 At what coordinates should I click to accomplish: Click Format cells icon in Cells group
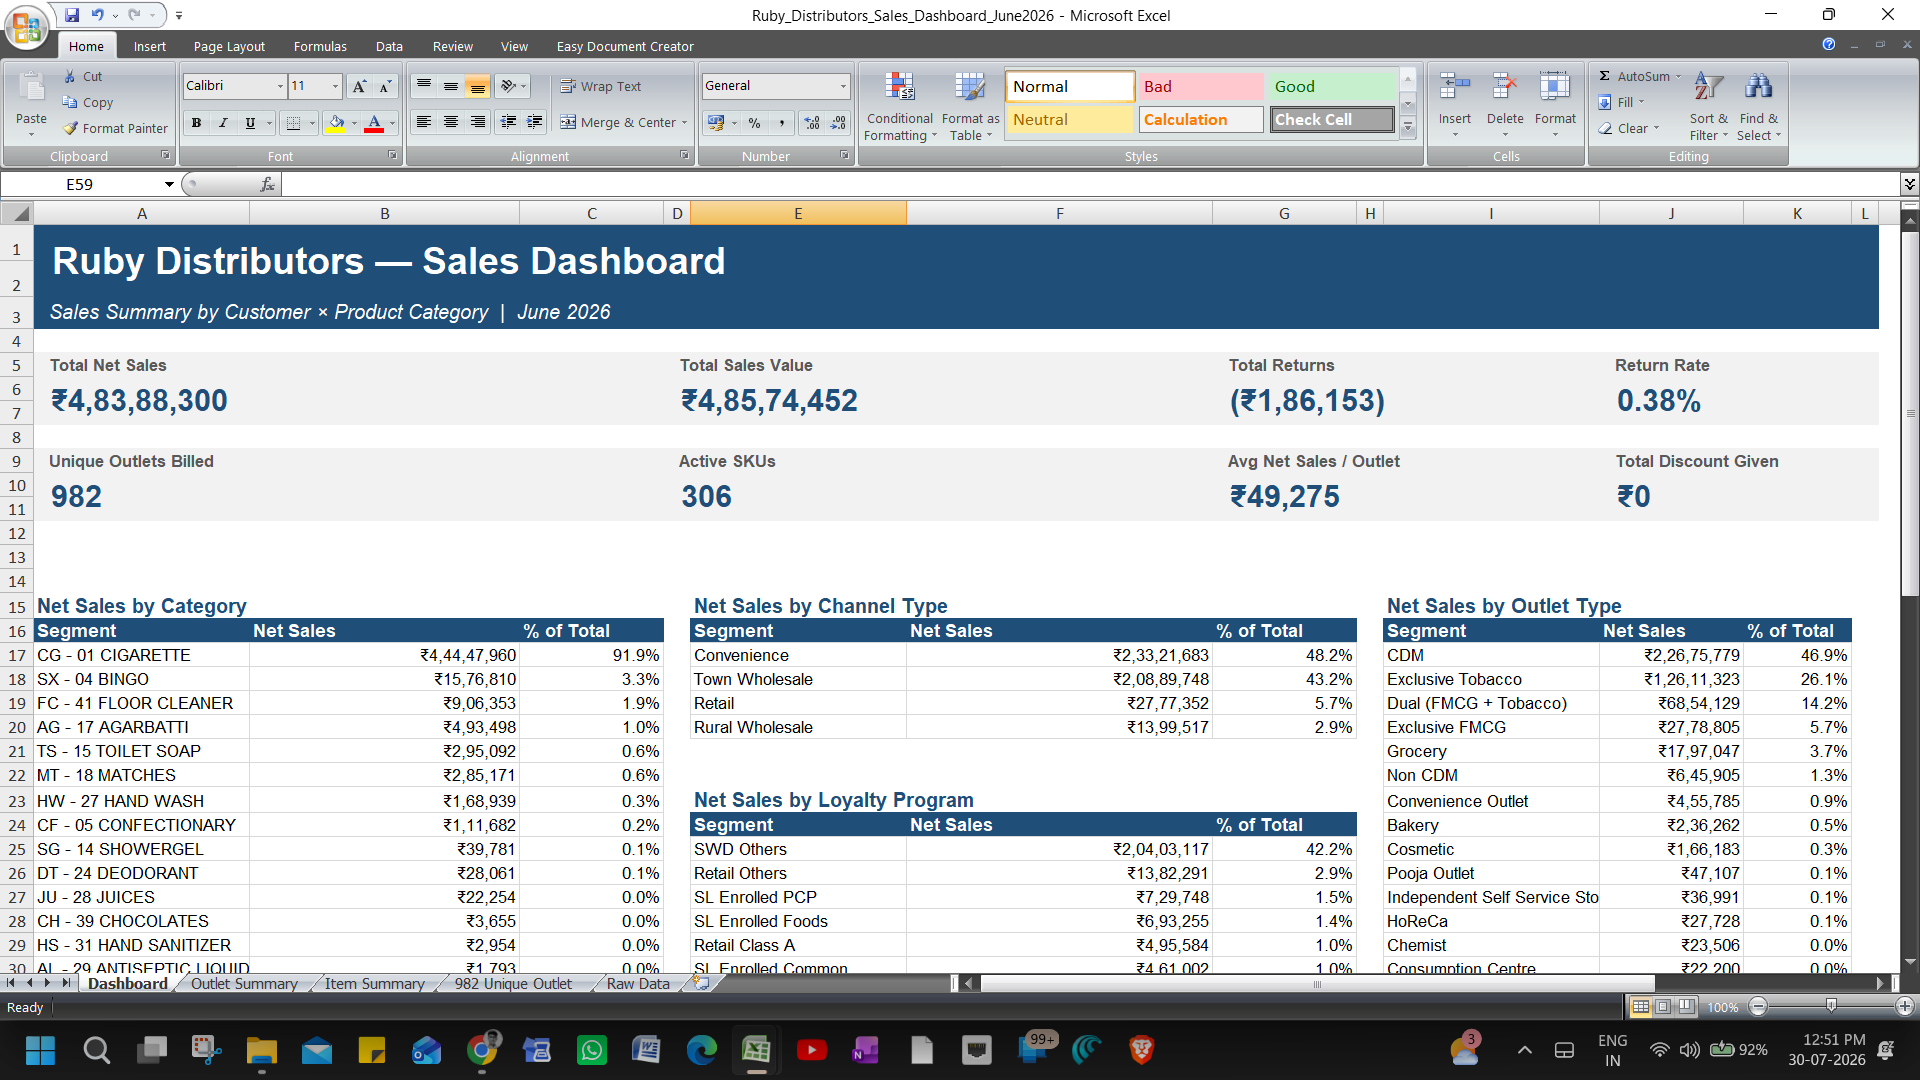(x=1555, y=87)
